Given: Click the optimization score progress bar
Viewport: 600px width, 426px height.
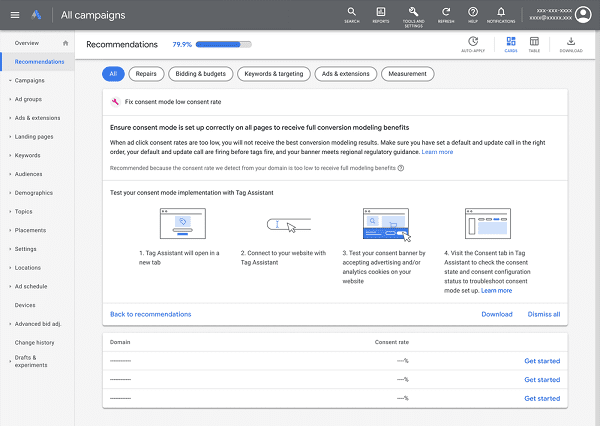Looking at the screenshot, I should 226,45.
